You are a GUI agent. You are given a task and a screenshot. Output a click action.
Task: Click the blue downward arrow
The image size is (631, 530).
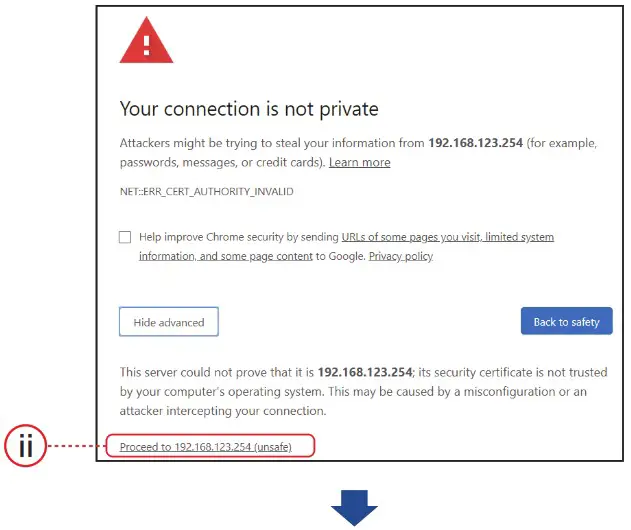coord(354,508)
